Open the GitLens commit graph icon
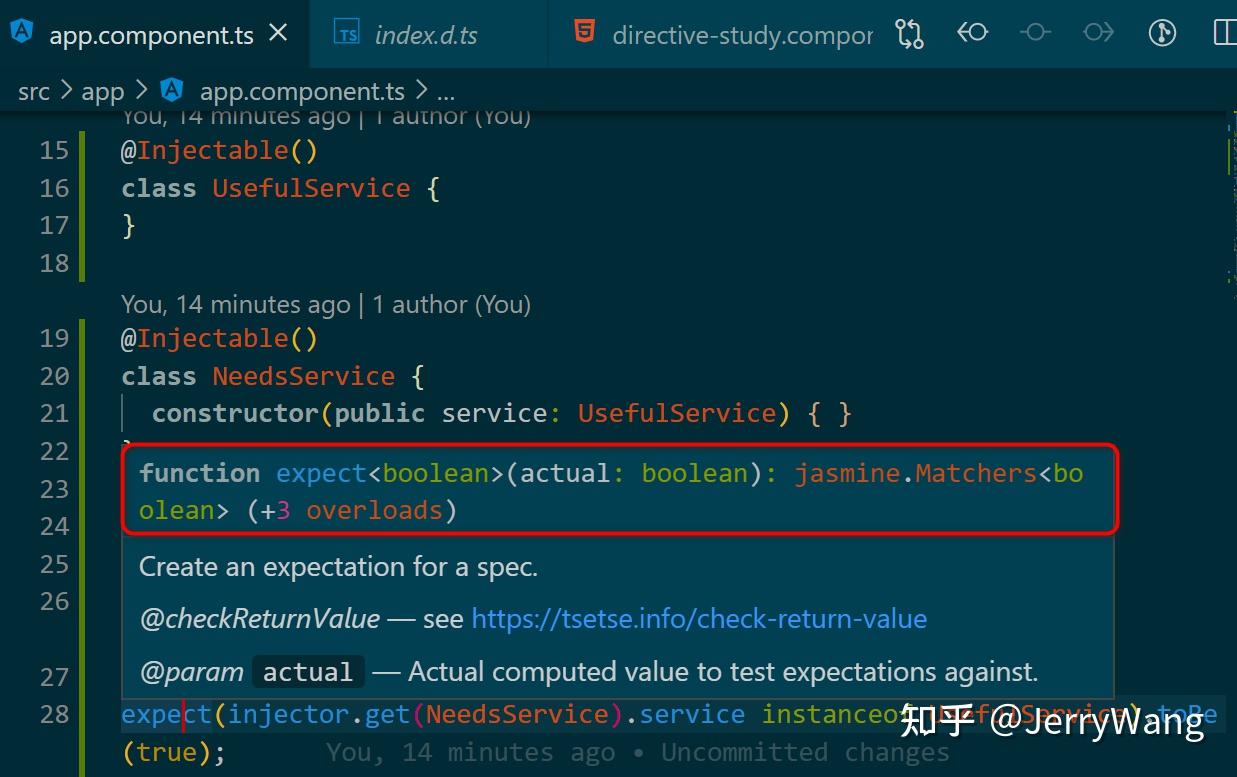The image size is (1237, 777). coord(1161,33)
